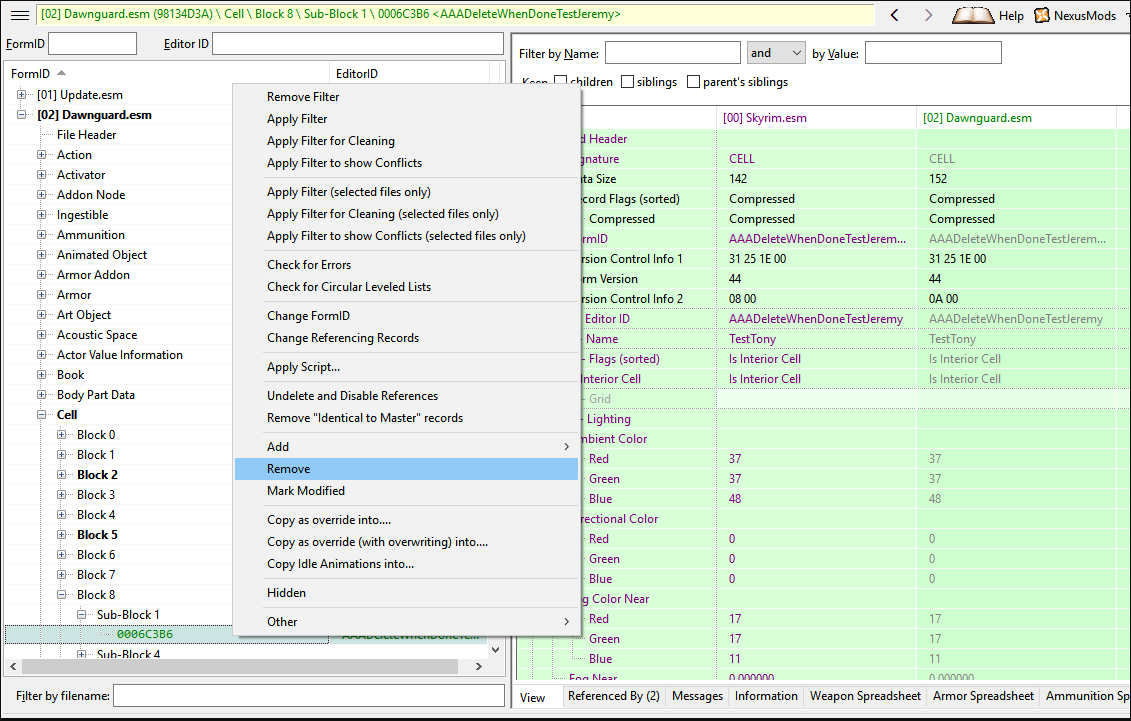Toggle the parent's siblings checkbox
Screen dimensions: 1131x721
tap(693, 81)
